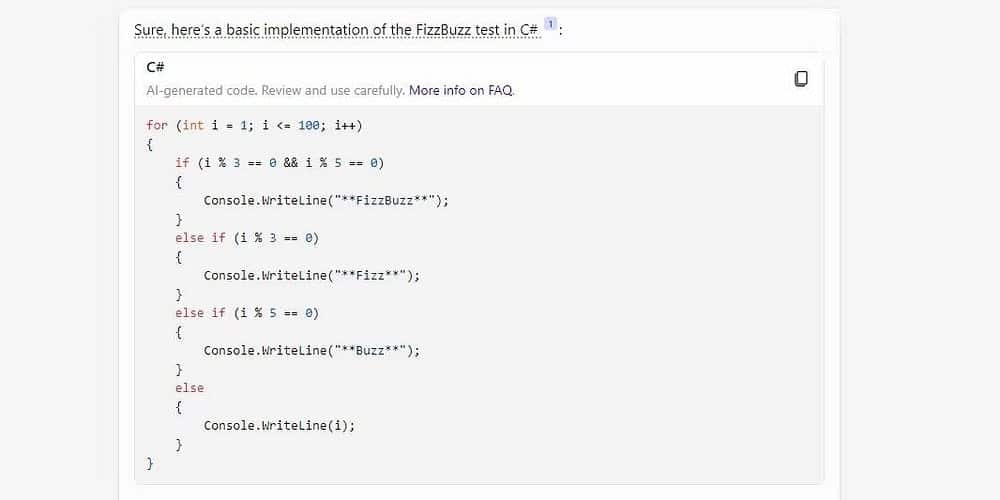Click the WriteLine "**Buzz**" statement
Screen dimensions: 1000x500
point(312,350)
